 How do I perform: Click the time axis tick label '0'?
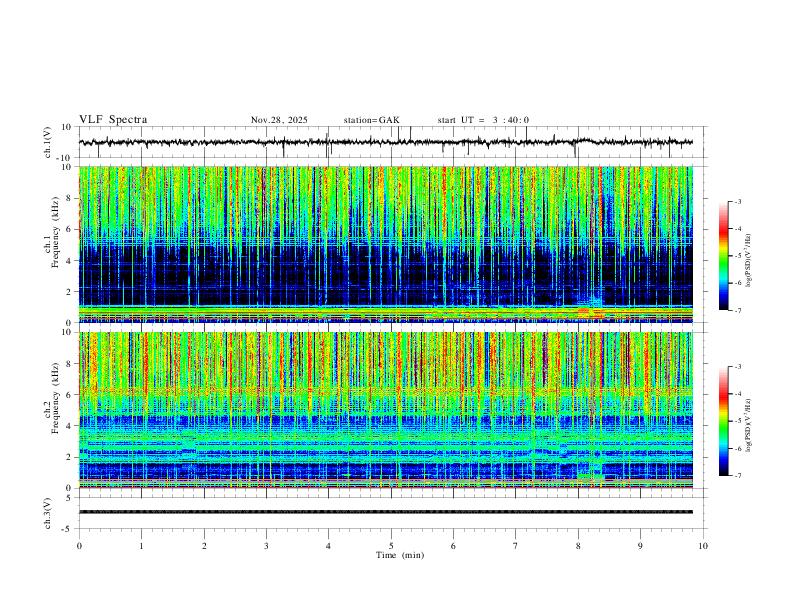[x=79, y=546]
